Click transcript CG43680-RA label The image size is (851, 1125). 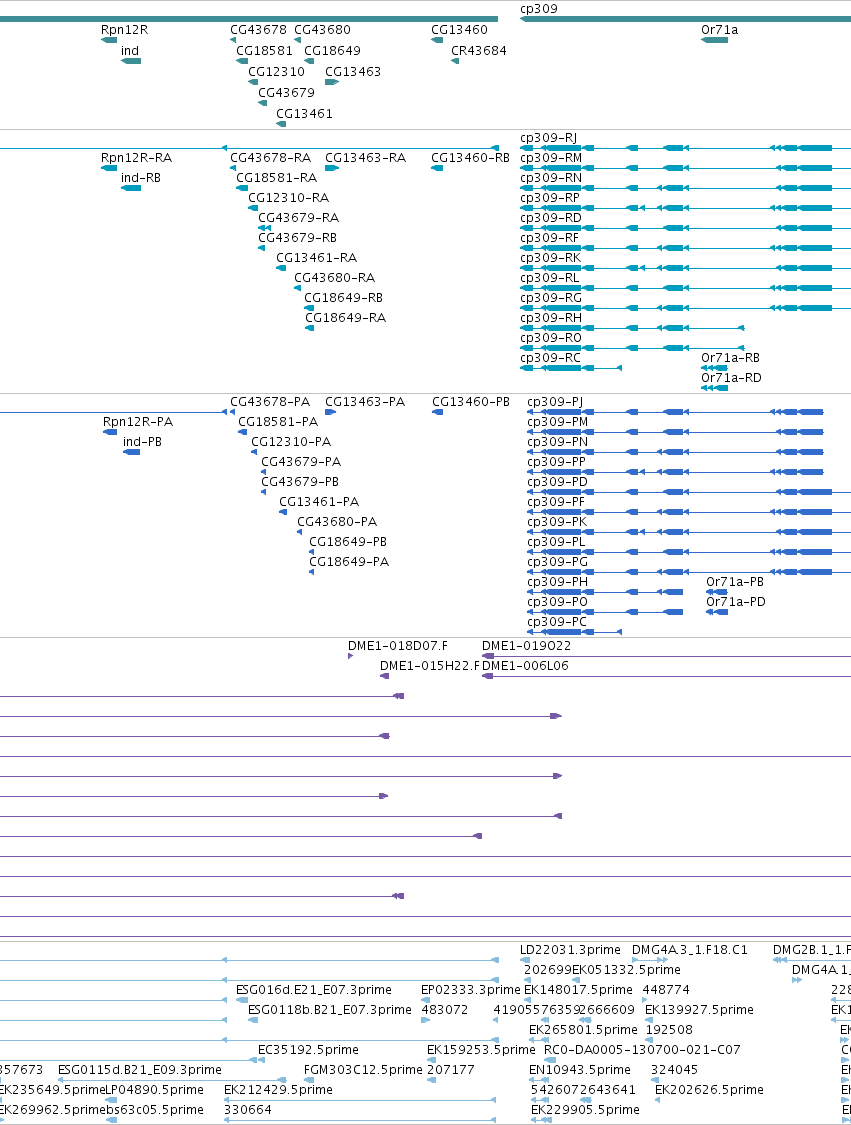pyautogui.click(x=334, y=278)
